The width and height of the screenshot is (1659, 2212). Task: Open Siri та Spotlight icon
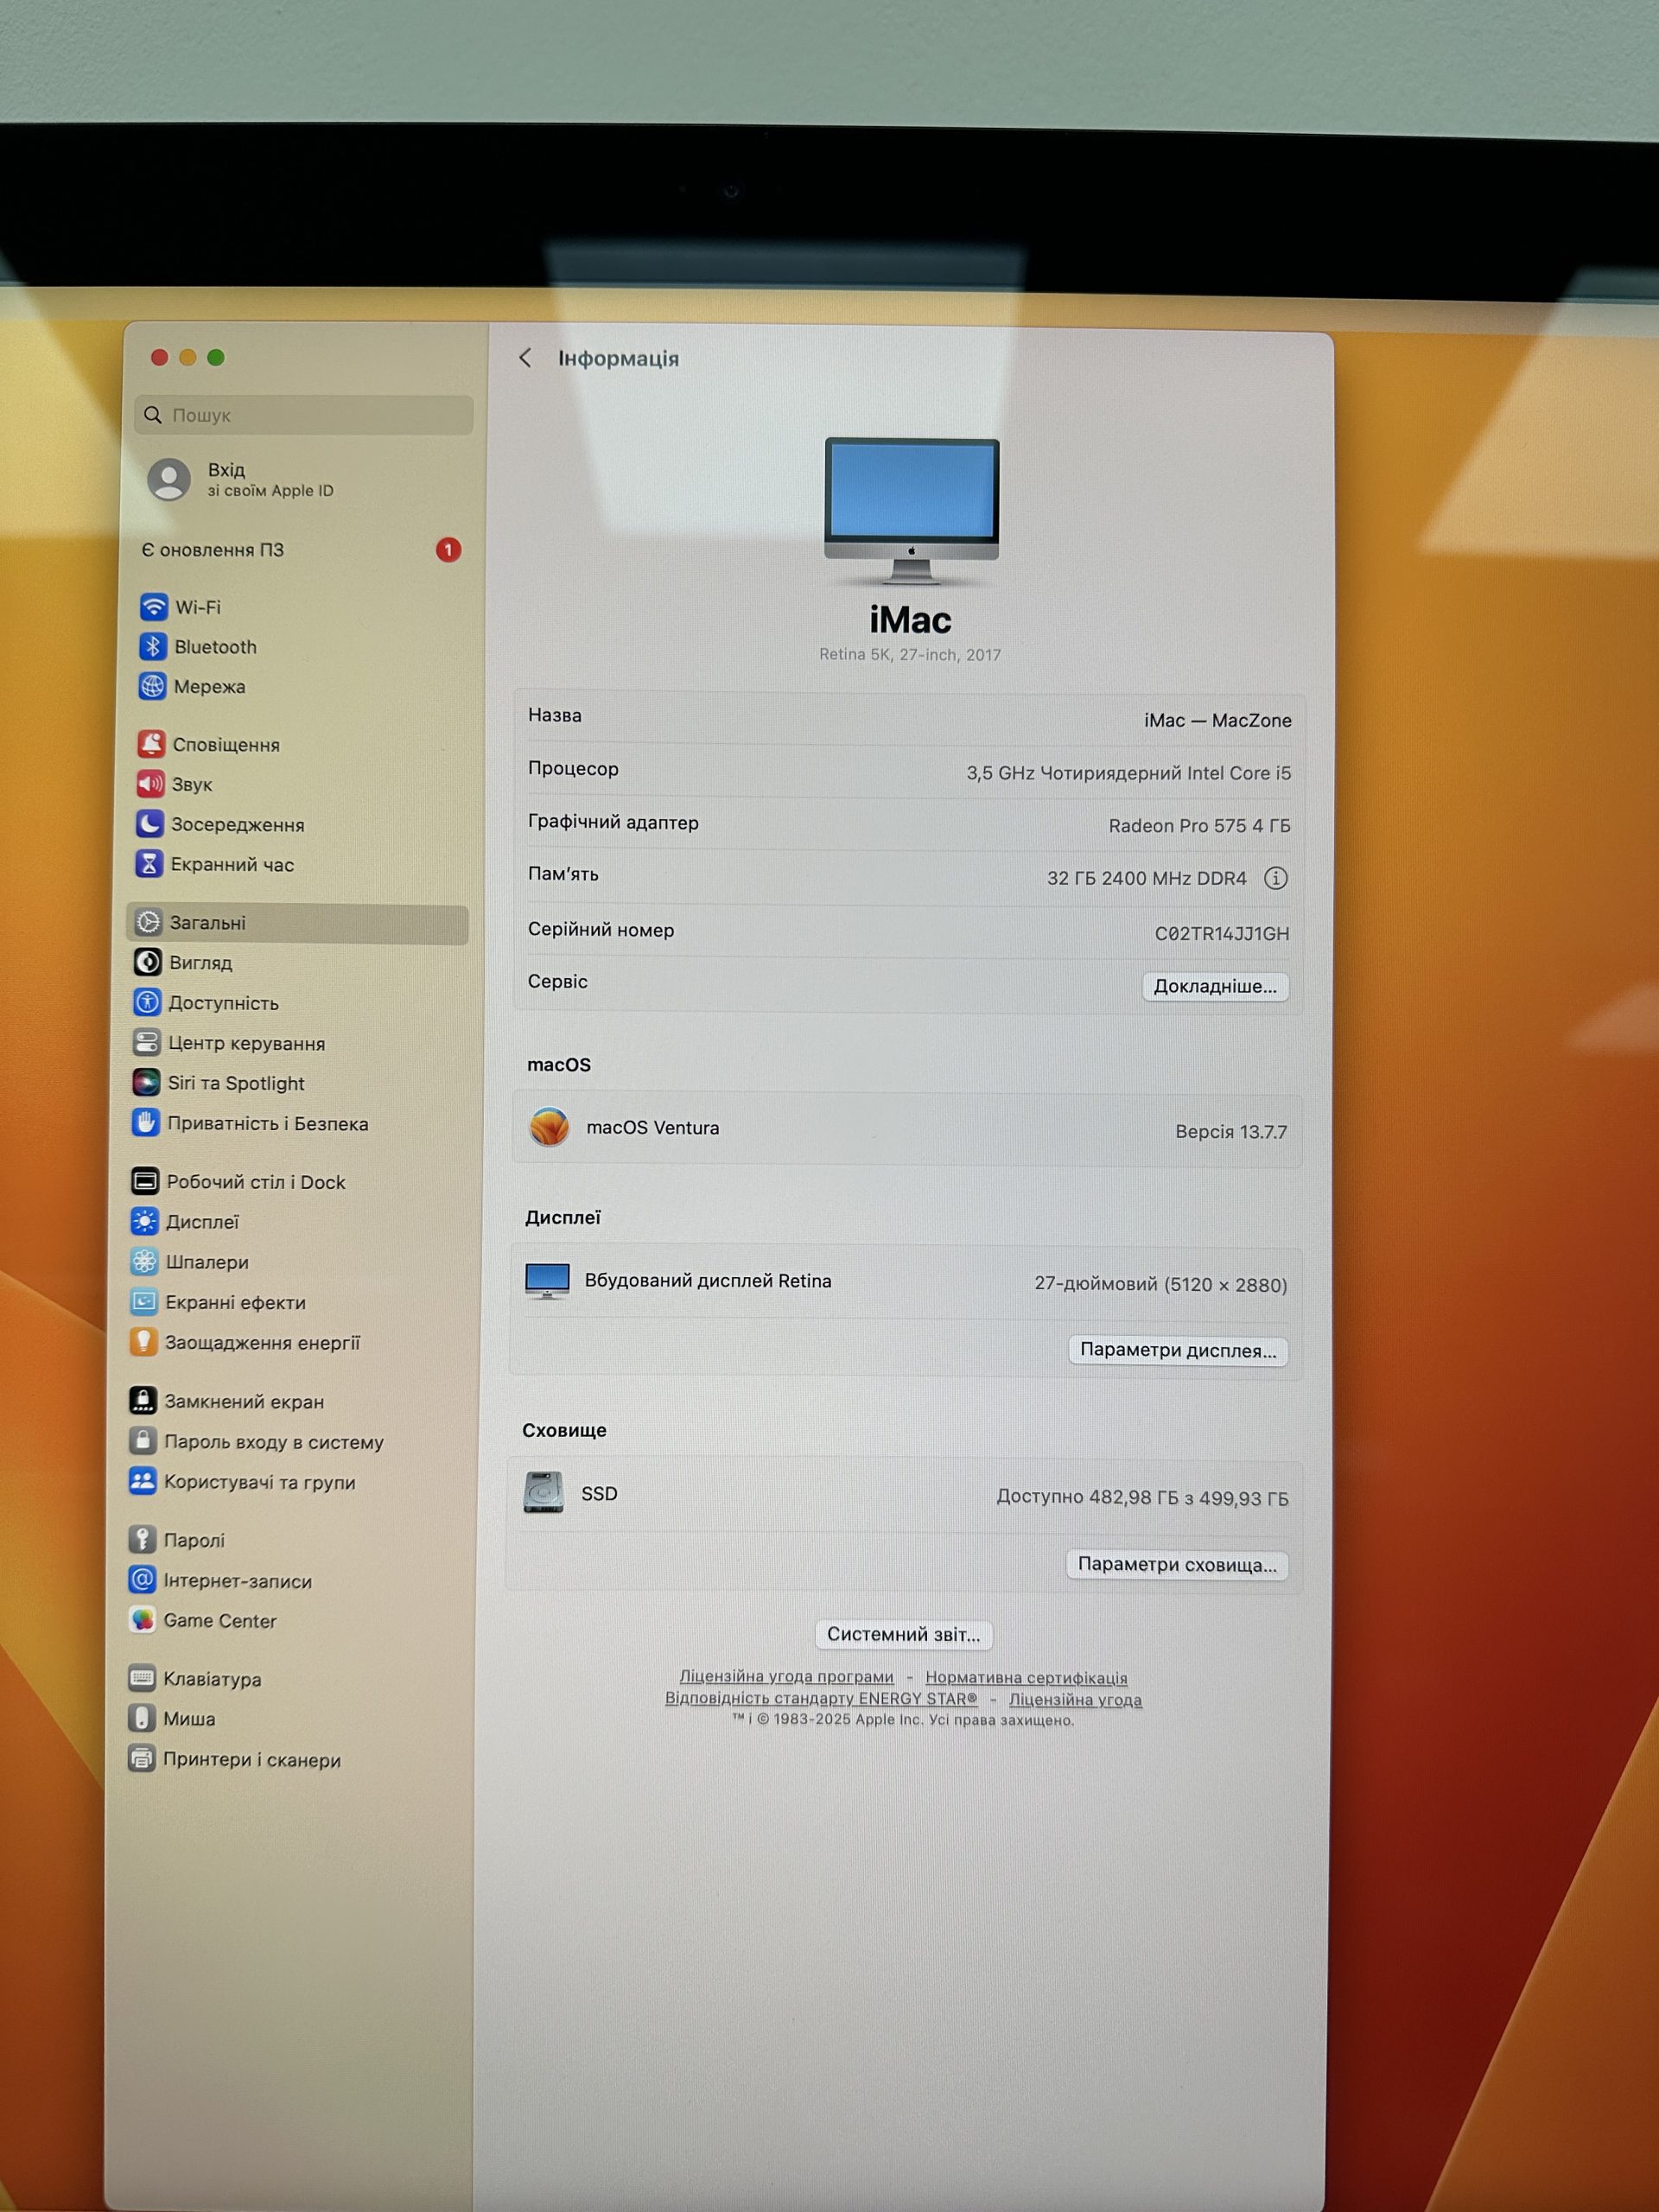(146, 1083)
